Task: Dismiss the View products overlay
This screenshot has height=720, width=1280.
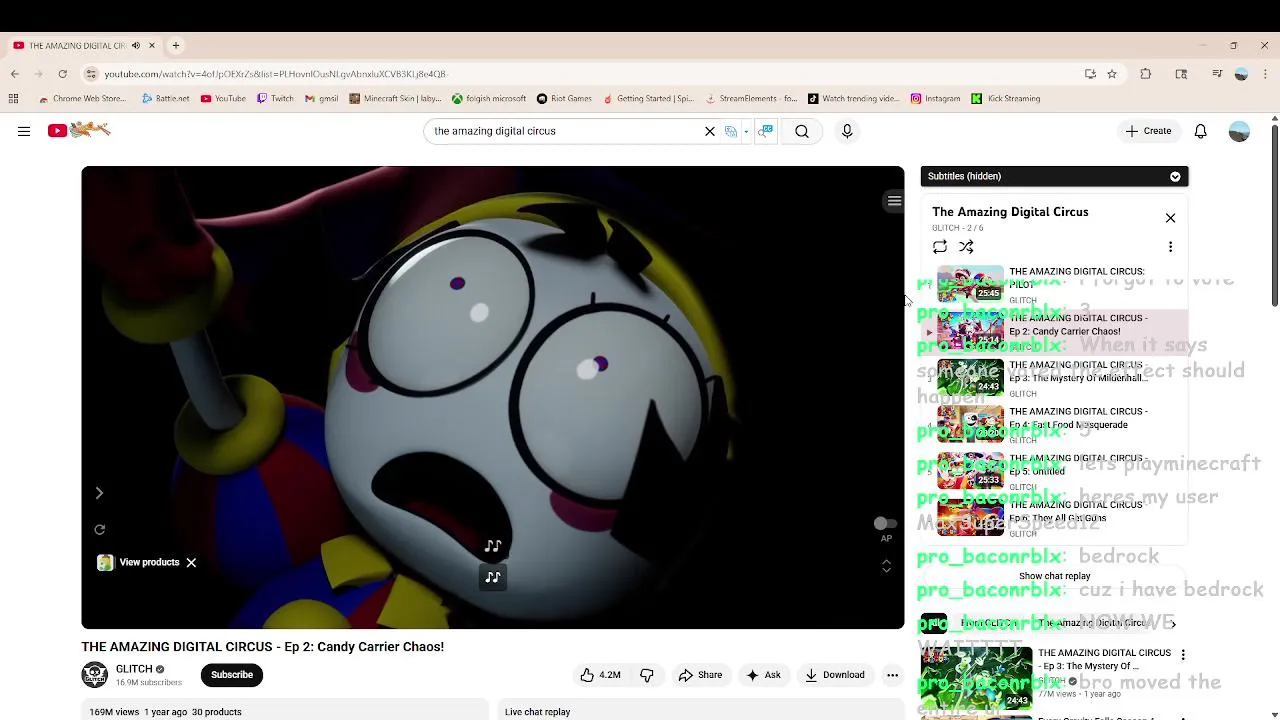Action: coord(191,562)
